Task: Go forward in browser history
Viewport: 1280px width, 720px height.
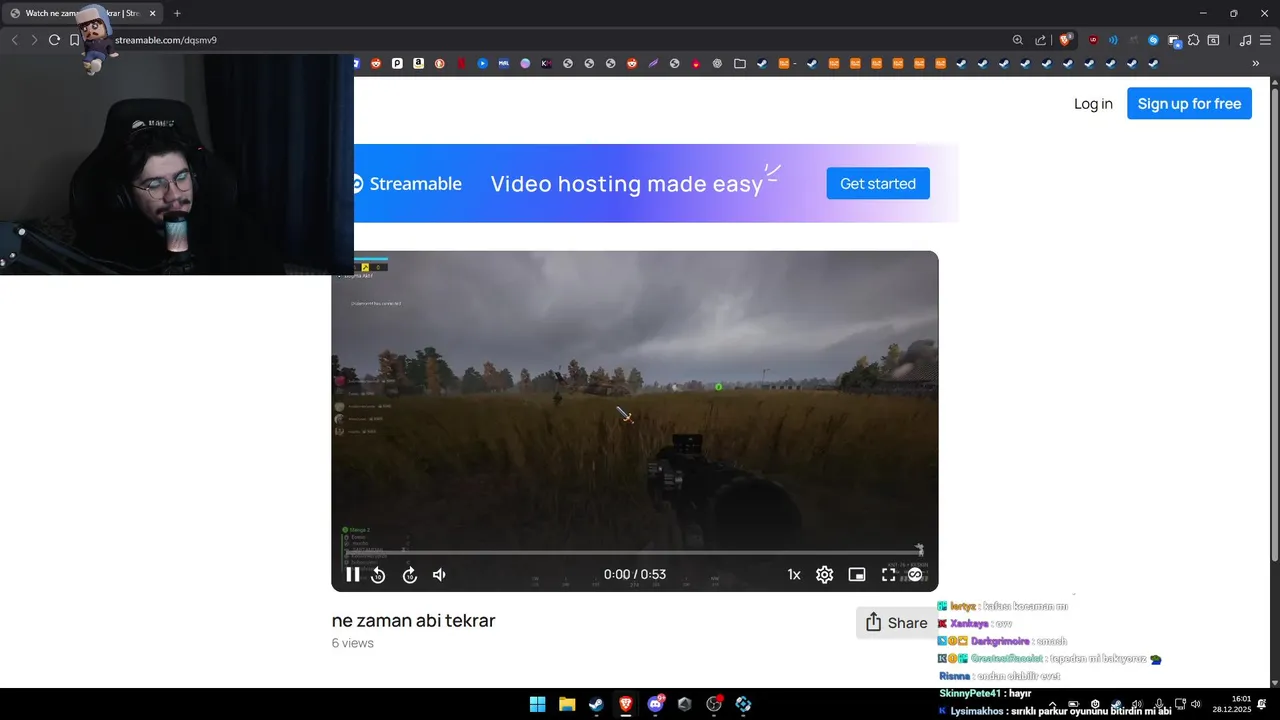Action: (34, 40)
